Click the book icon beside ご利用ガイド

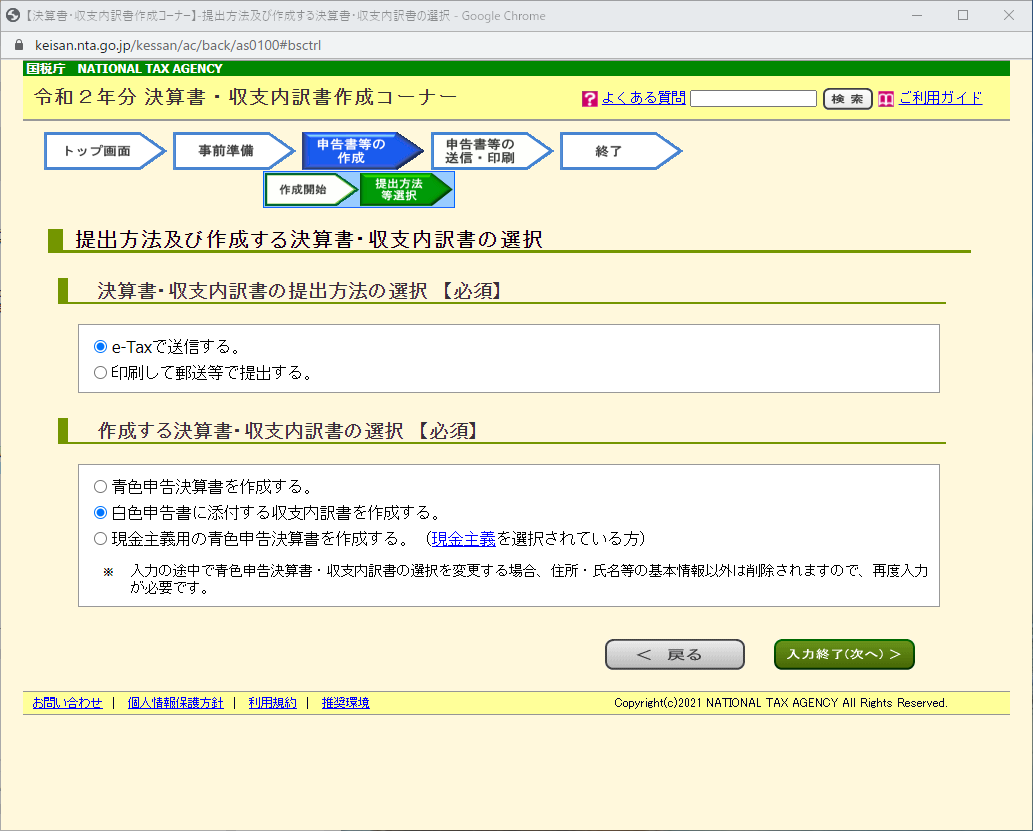click(886, 99)
